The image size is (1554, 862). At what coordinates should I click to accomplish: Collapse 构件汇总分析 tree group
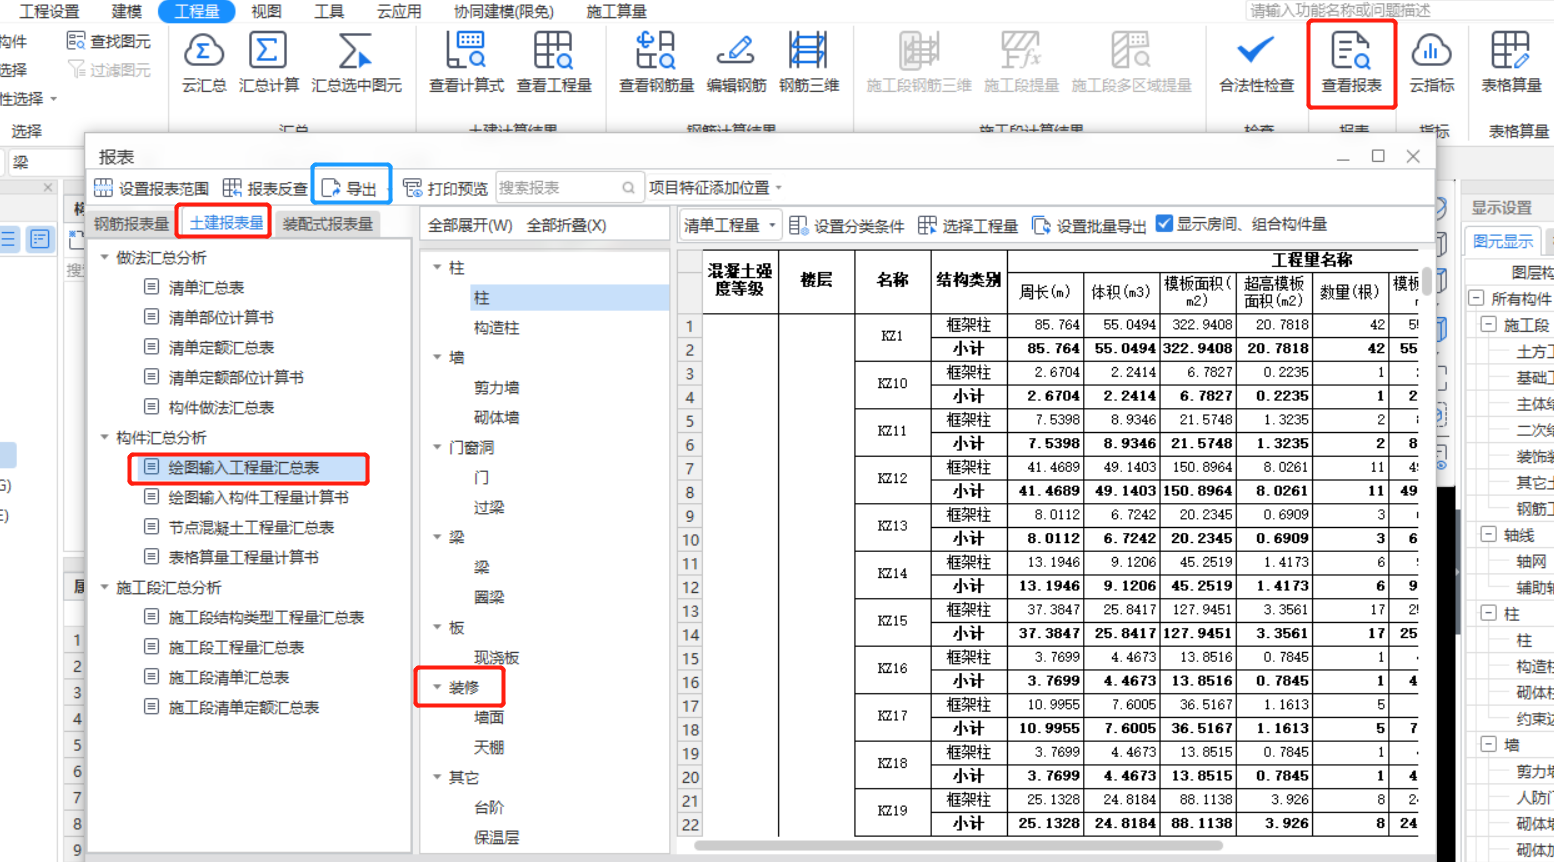click(105, 438)
